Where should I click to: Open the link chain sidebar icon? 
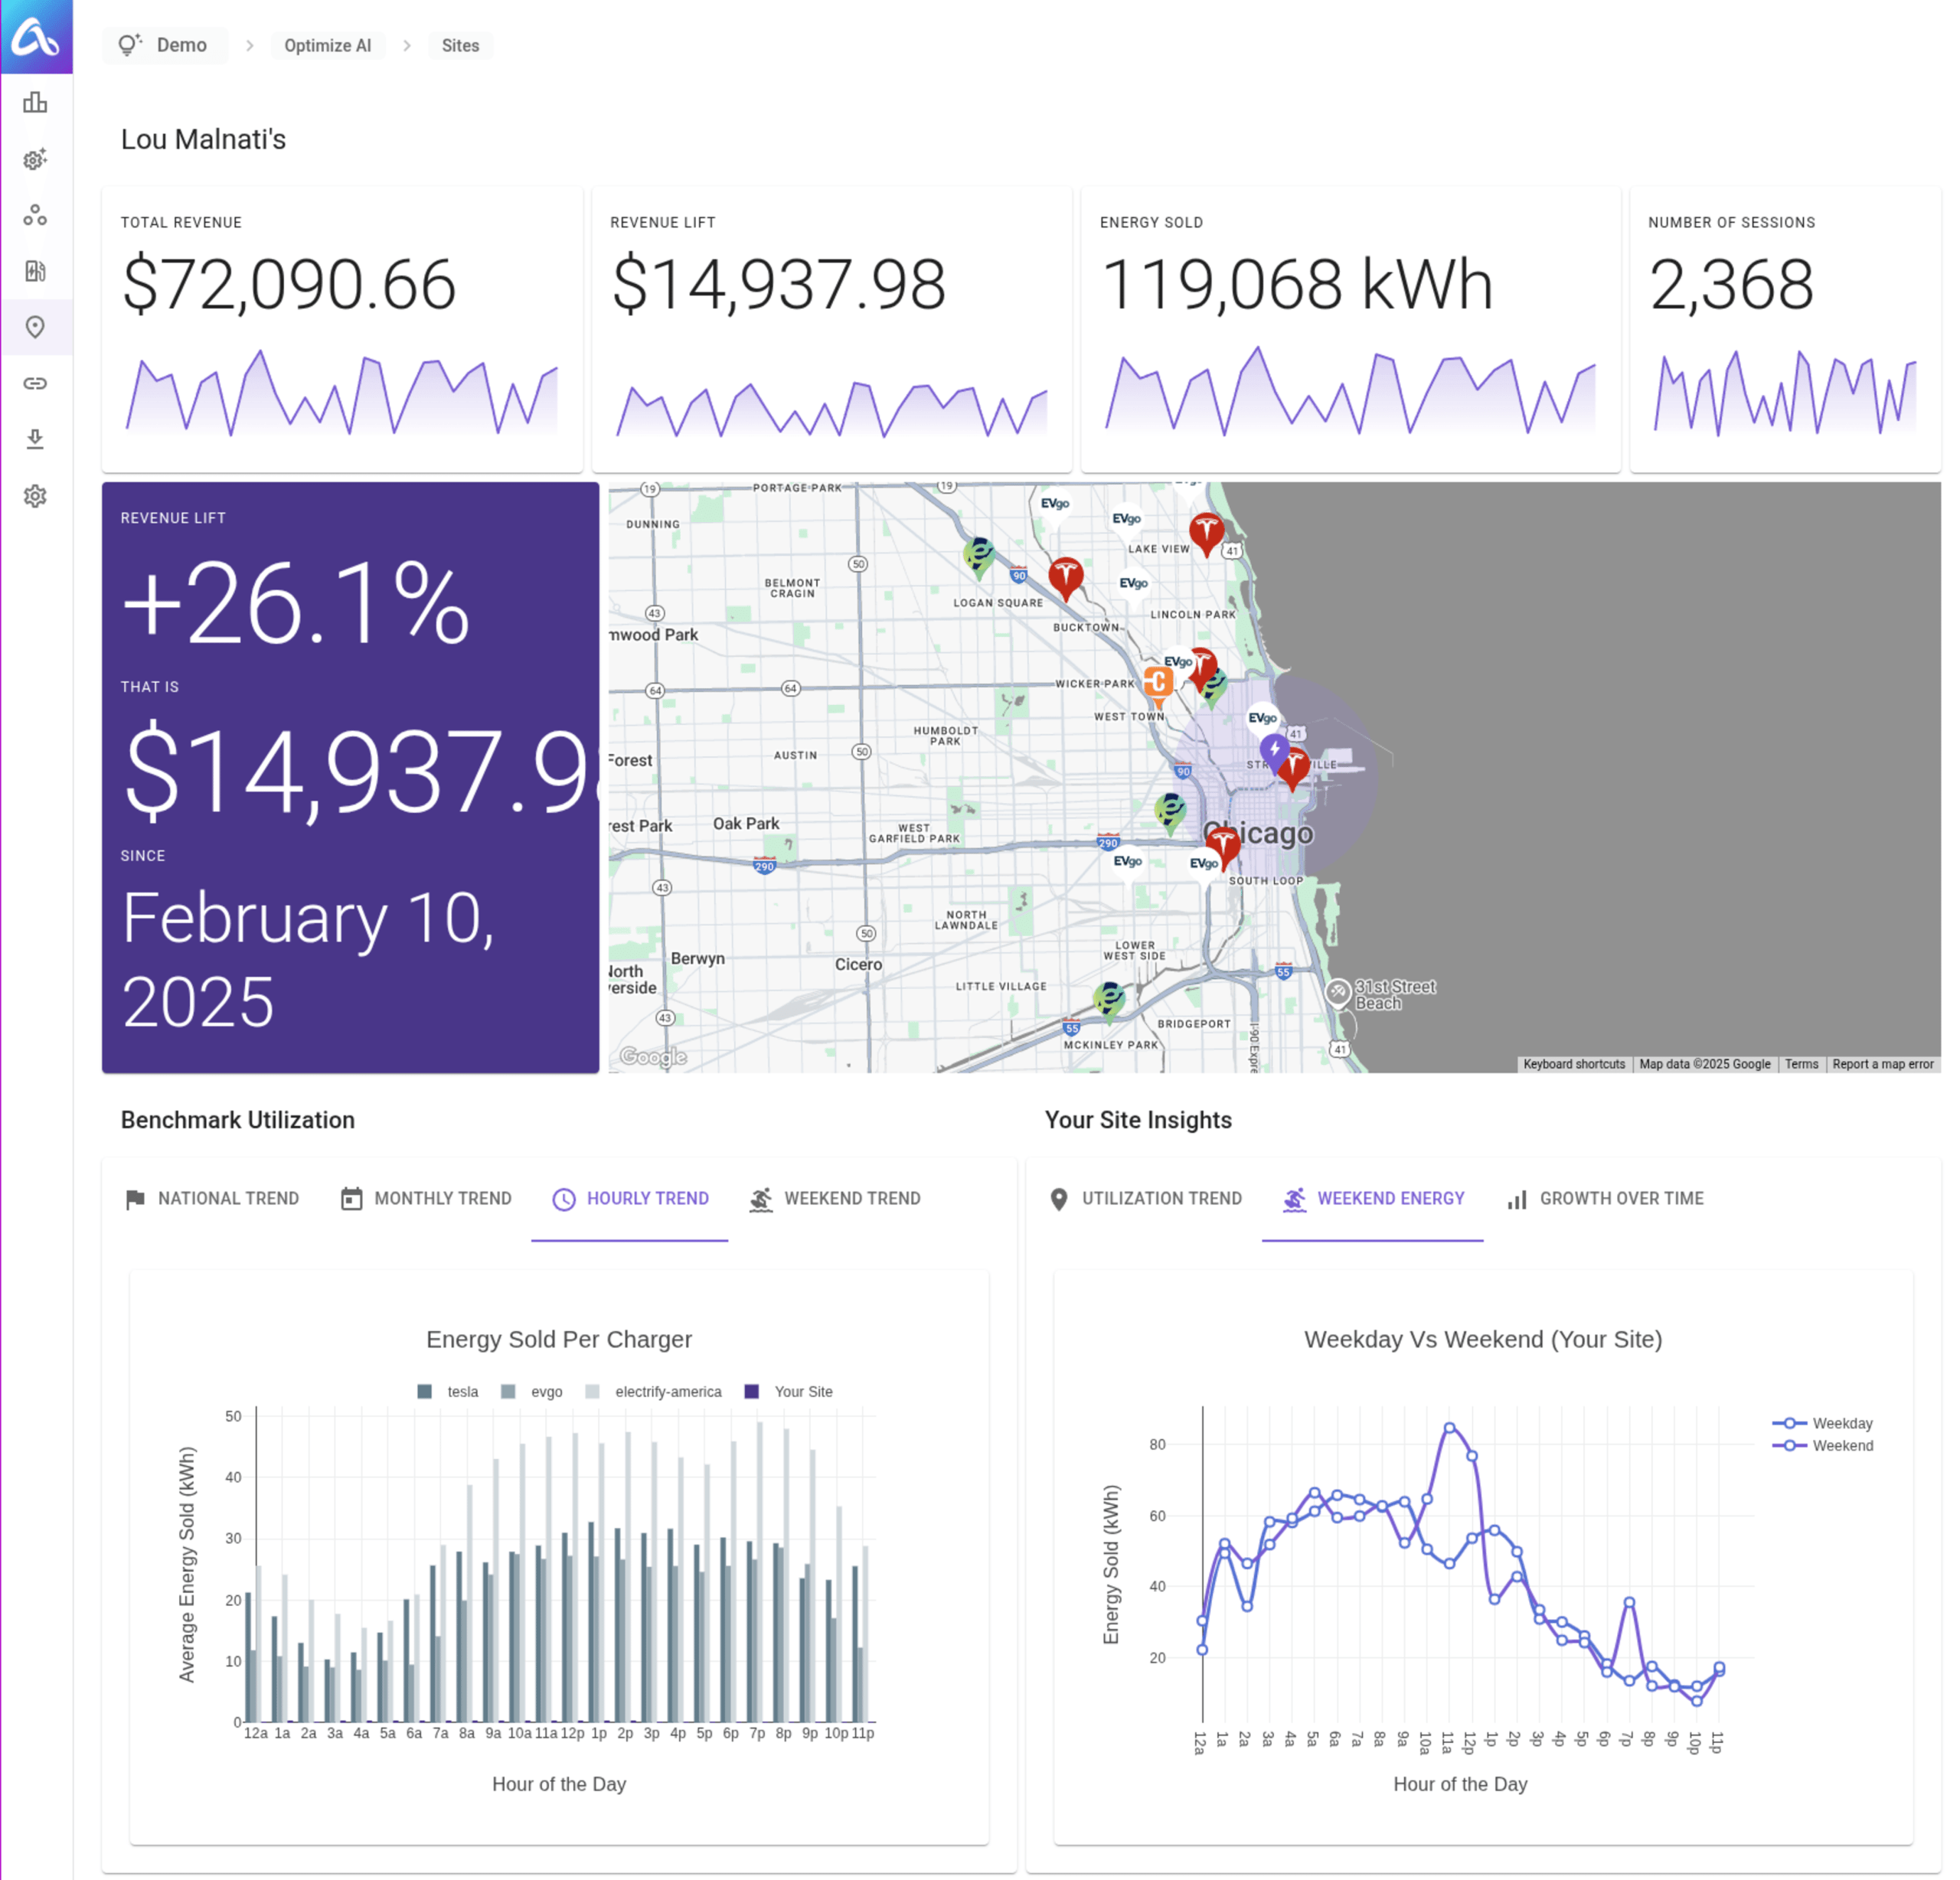coord(35,383)
